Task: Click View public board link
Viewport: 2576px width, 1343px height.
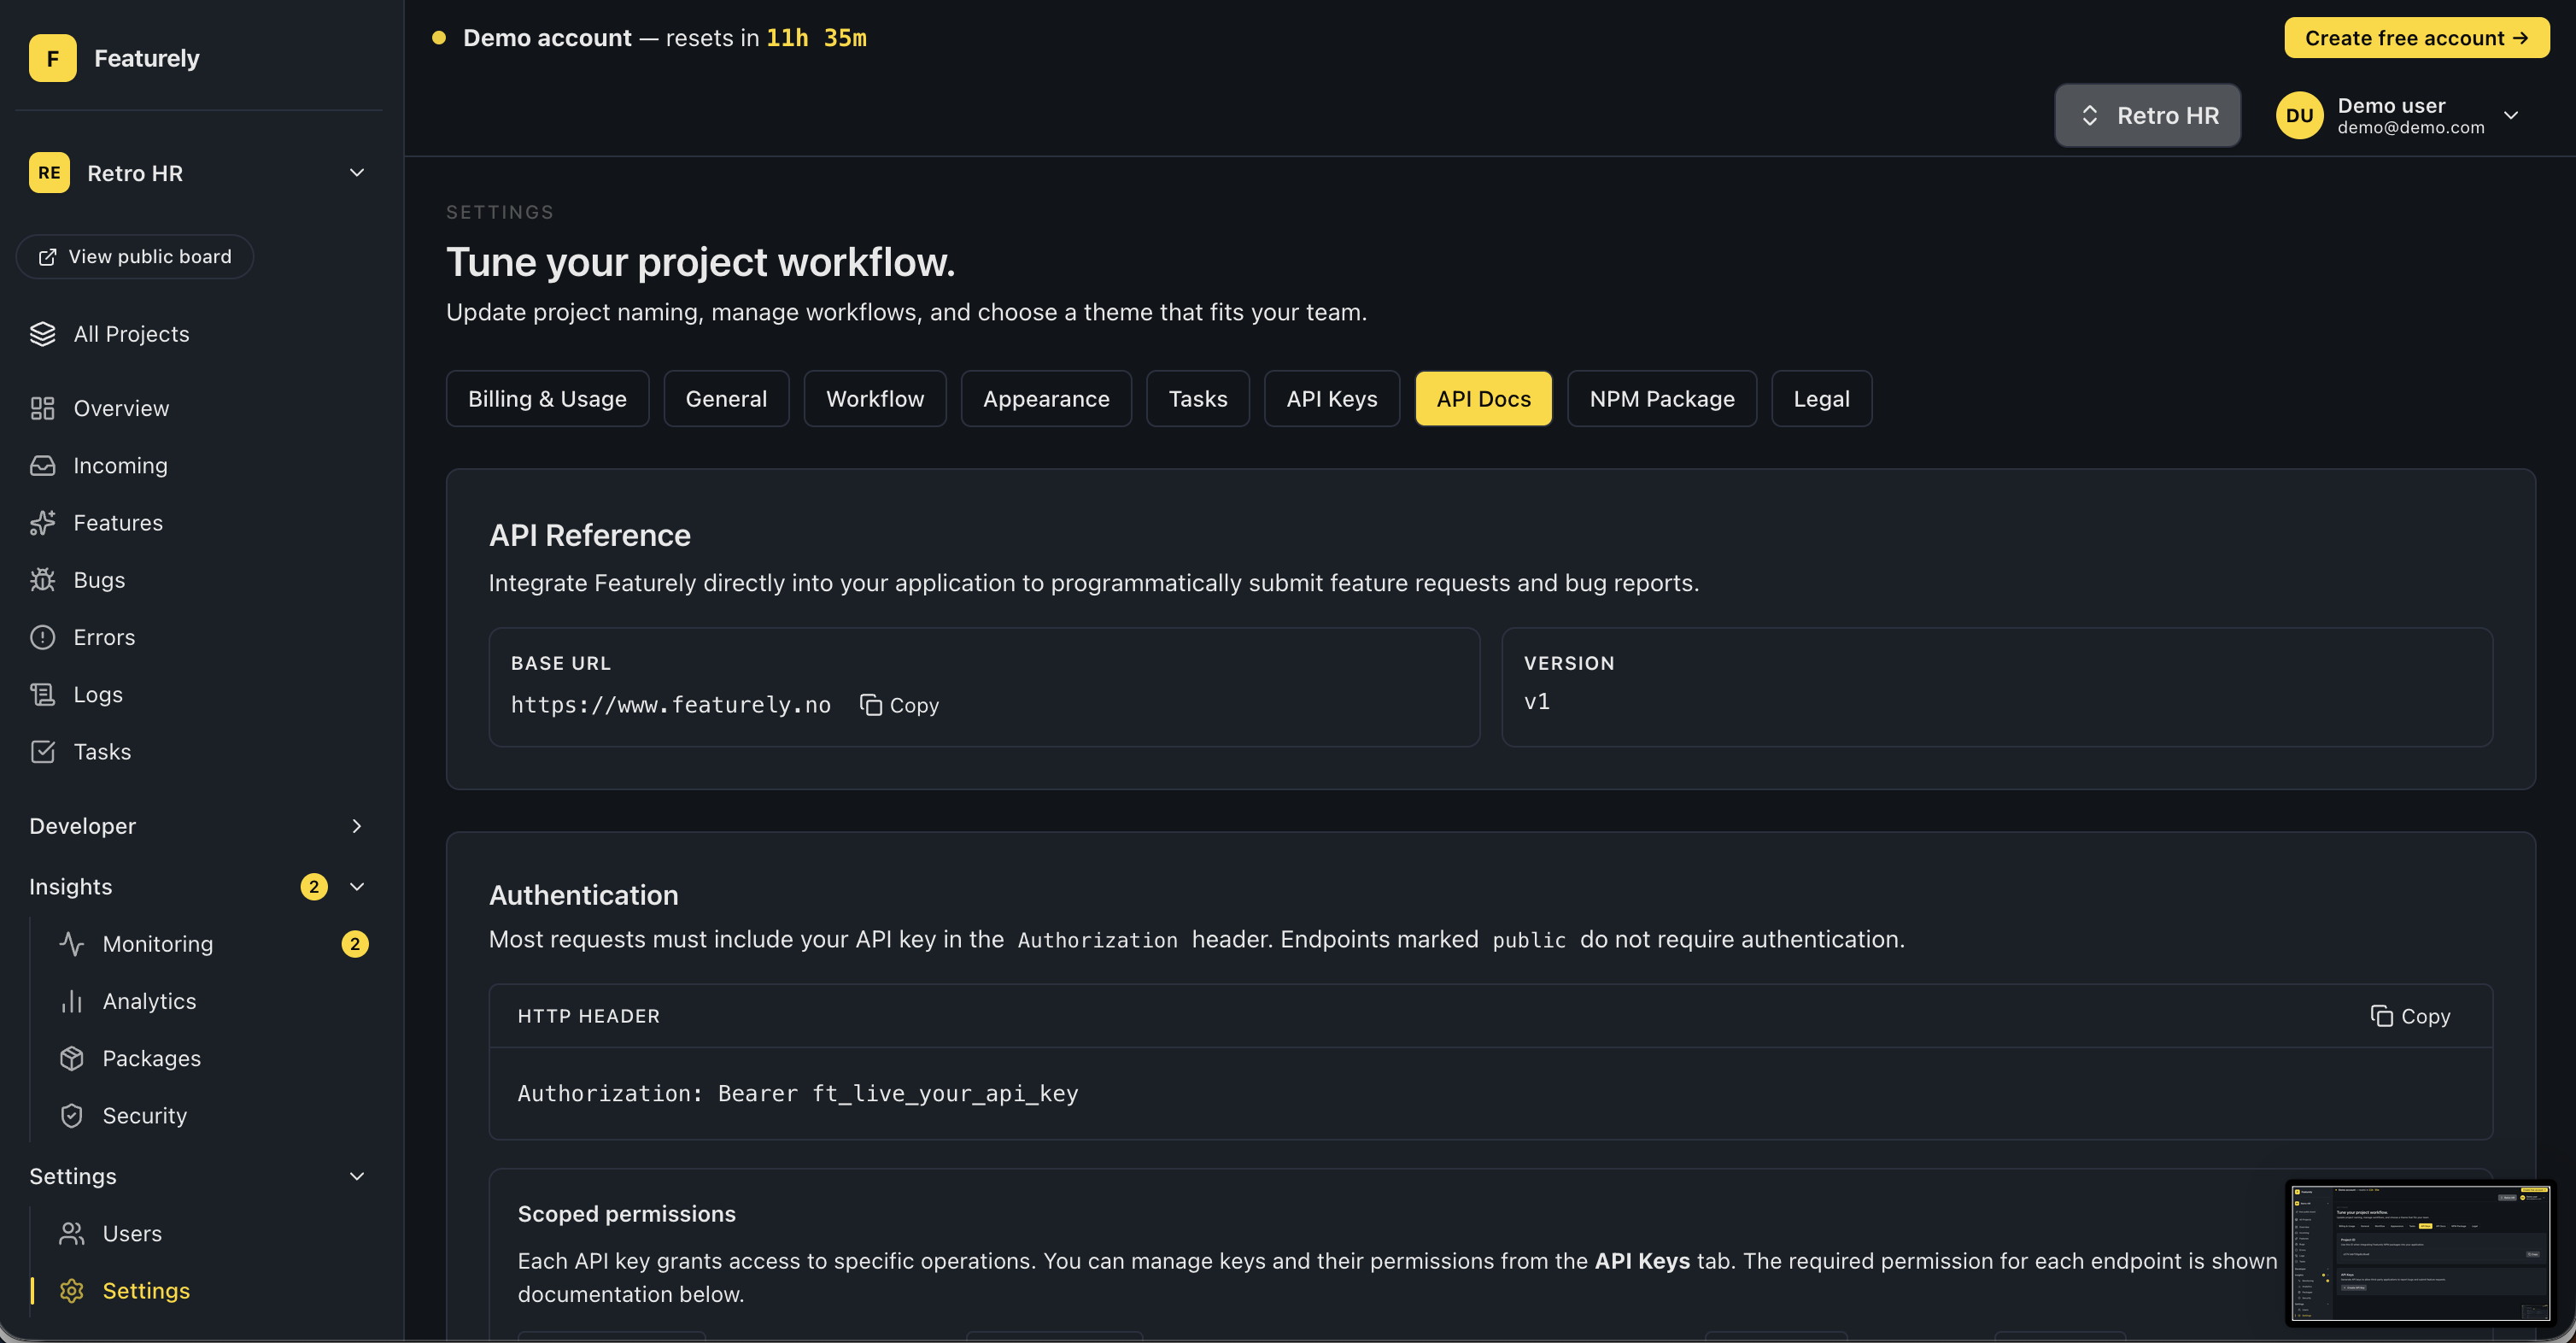Action: coord(135,257)
